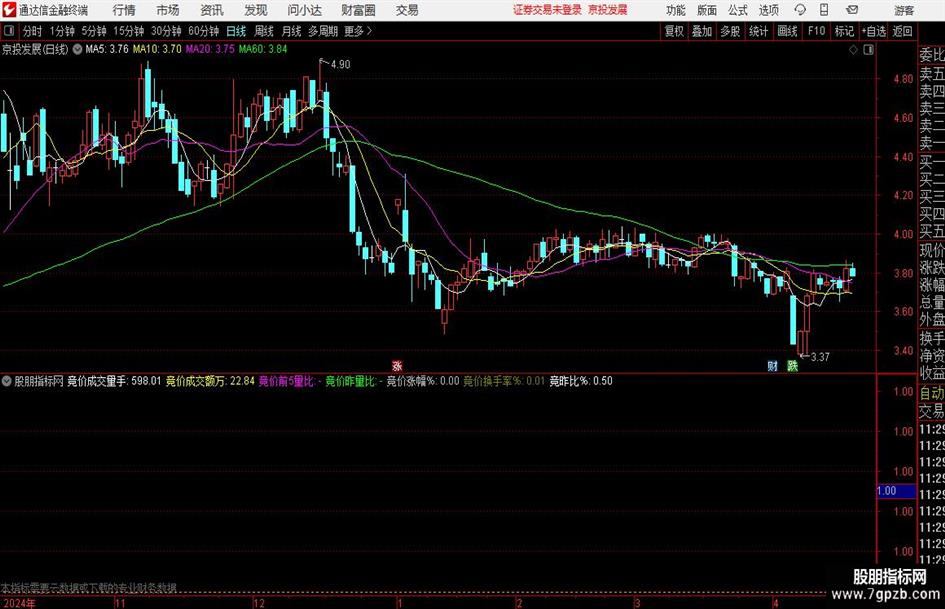This screenshot has height=609, width=945.
Task: Open the 版面 menu
Action: pos(706,10)
